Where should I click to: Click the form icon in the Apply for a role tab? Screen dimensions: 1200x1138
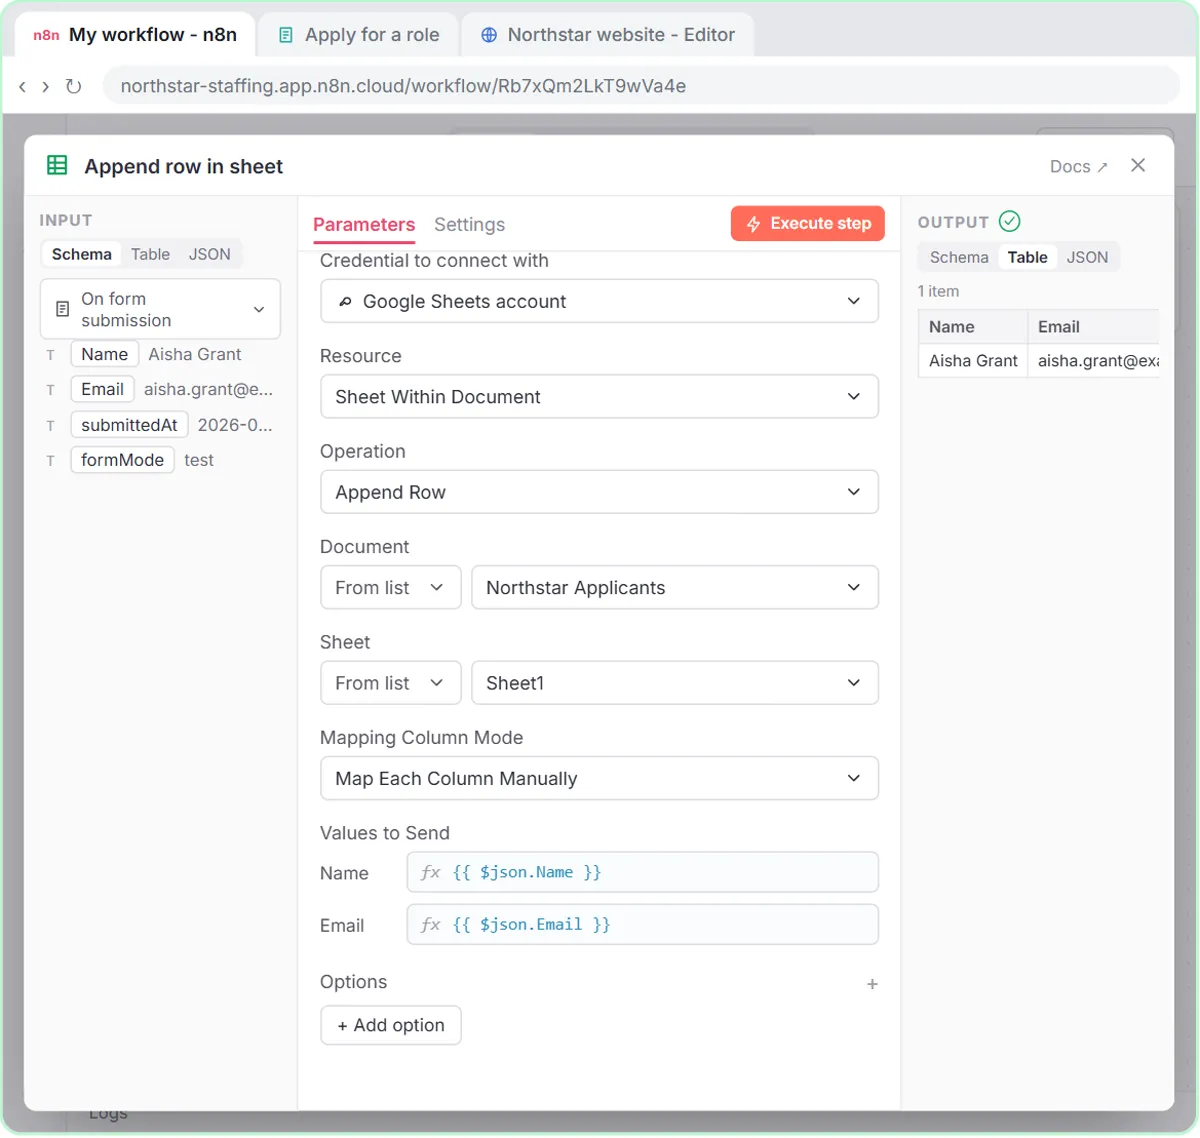point(286,35)
